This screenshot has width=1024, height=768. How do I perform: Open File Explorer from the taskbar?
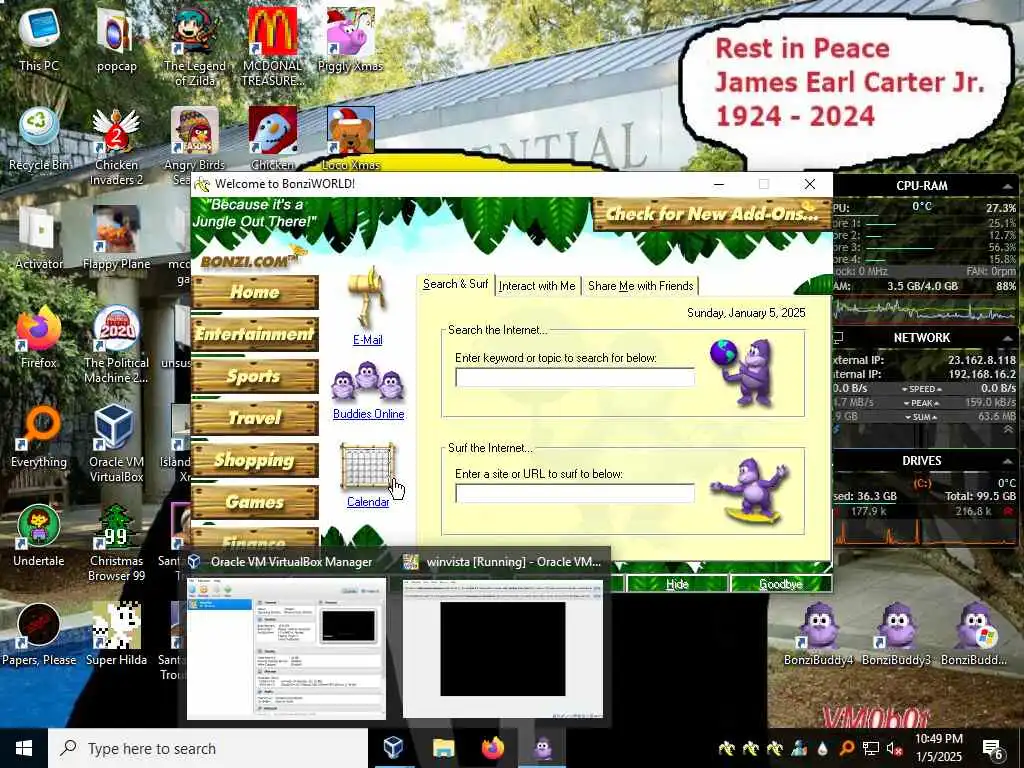pos(443,748)
